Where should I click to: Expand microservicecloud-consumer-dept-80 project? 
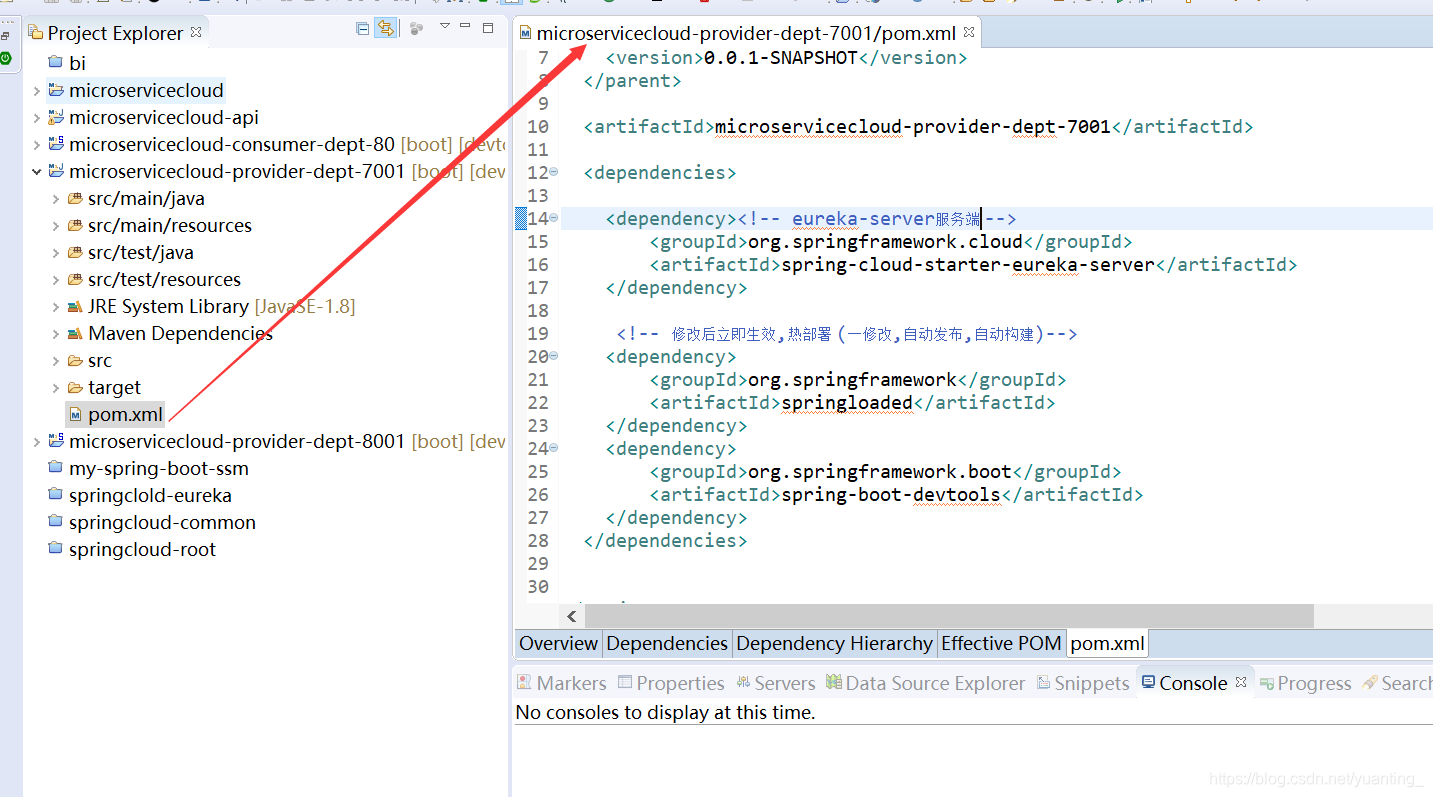point(37,145)
